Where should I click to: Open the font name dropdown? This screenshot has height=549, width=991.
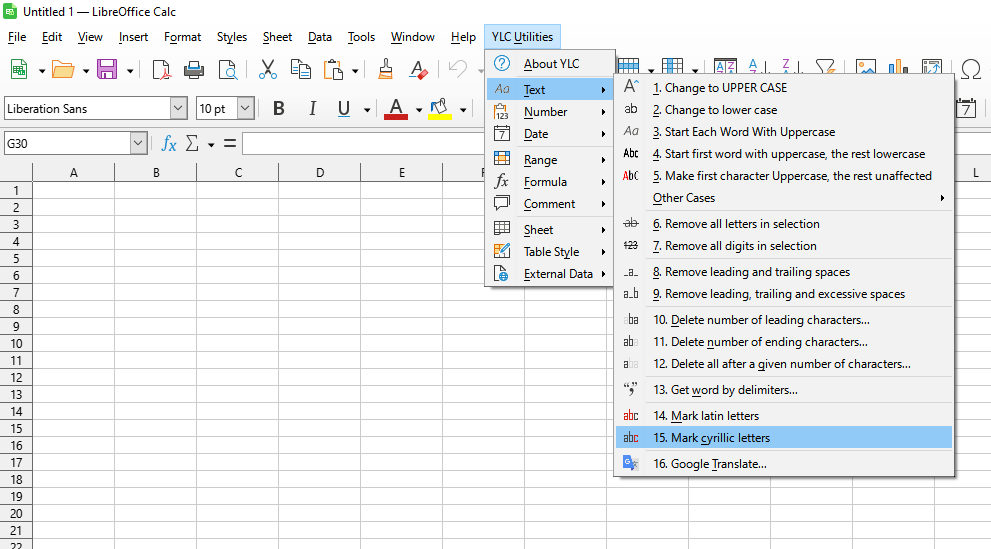179,108
